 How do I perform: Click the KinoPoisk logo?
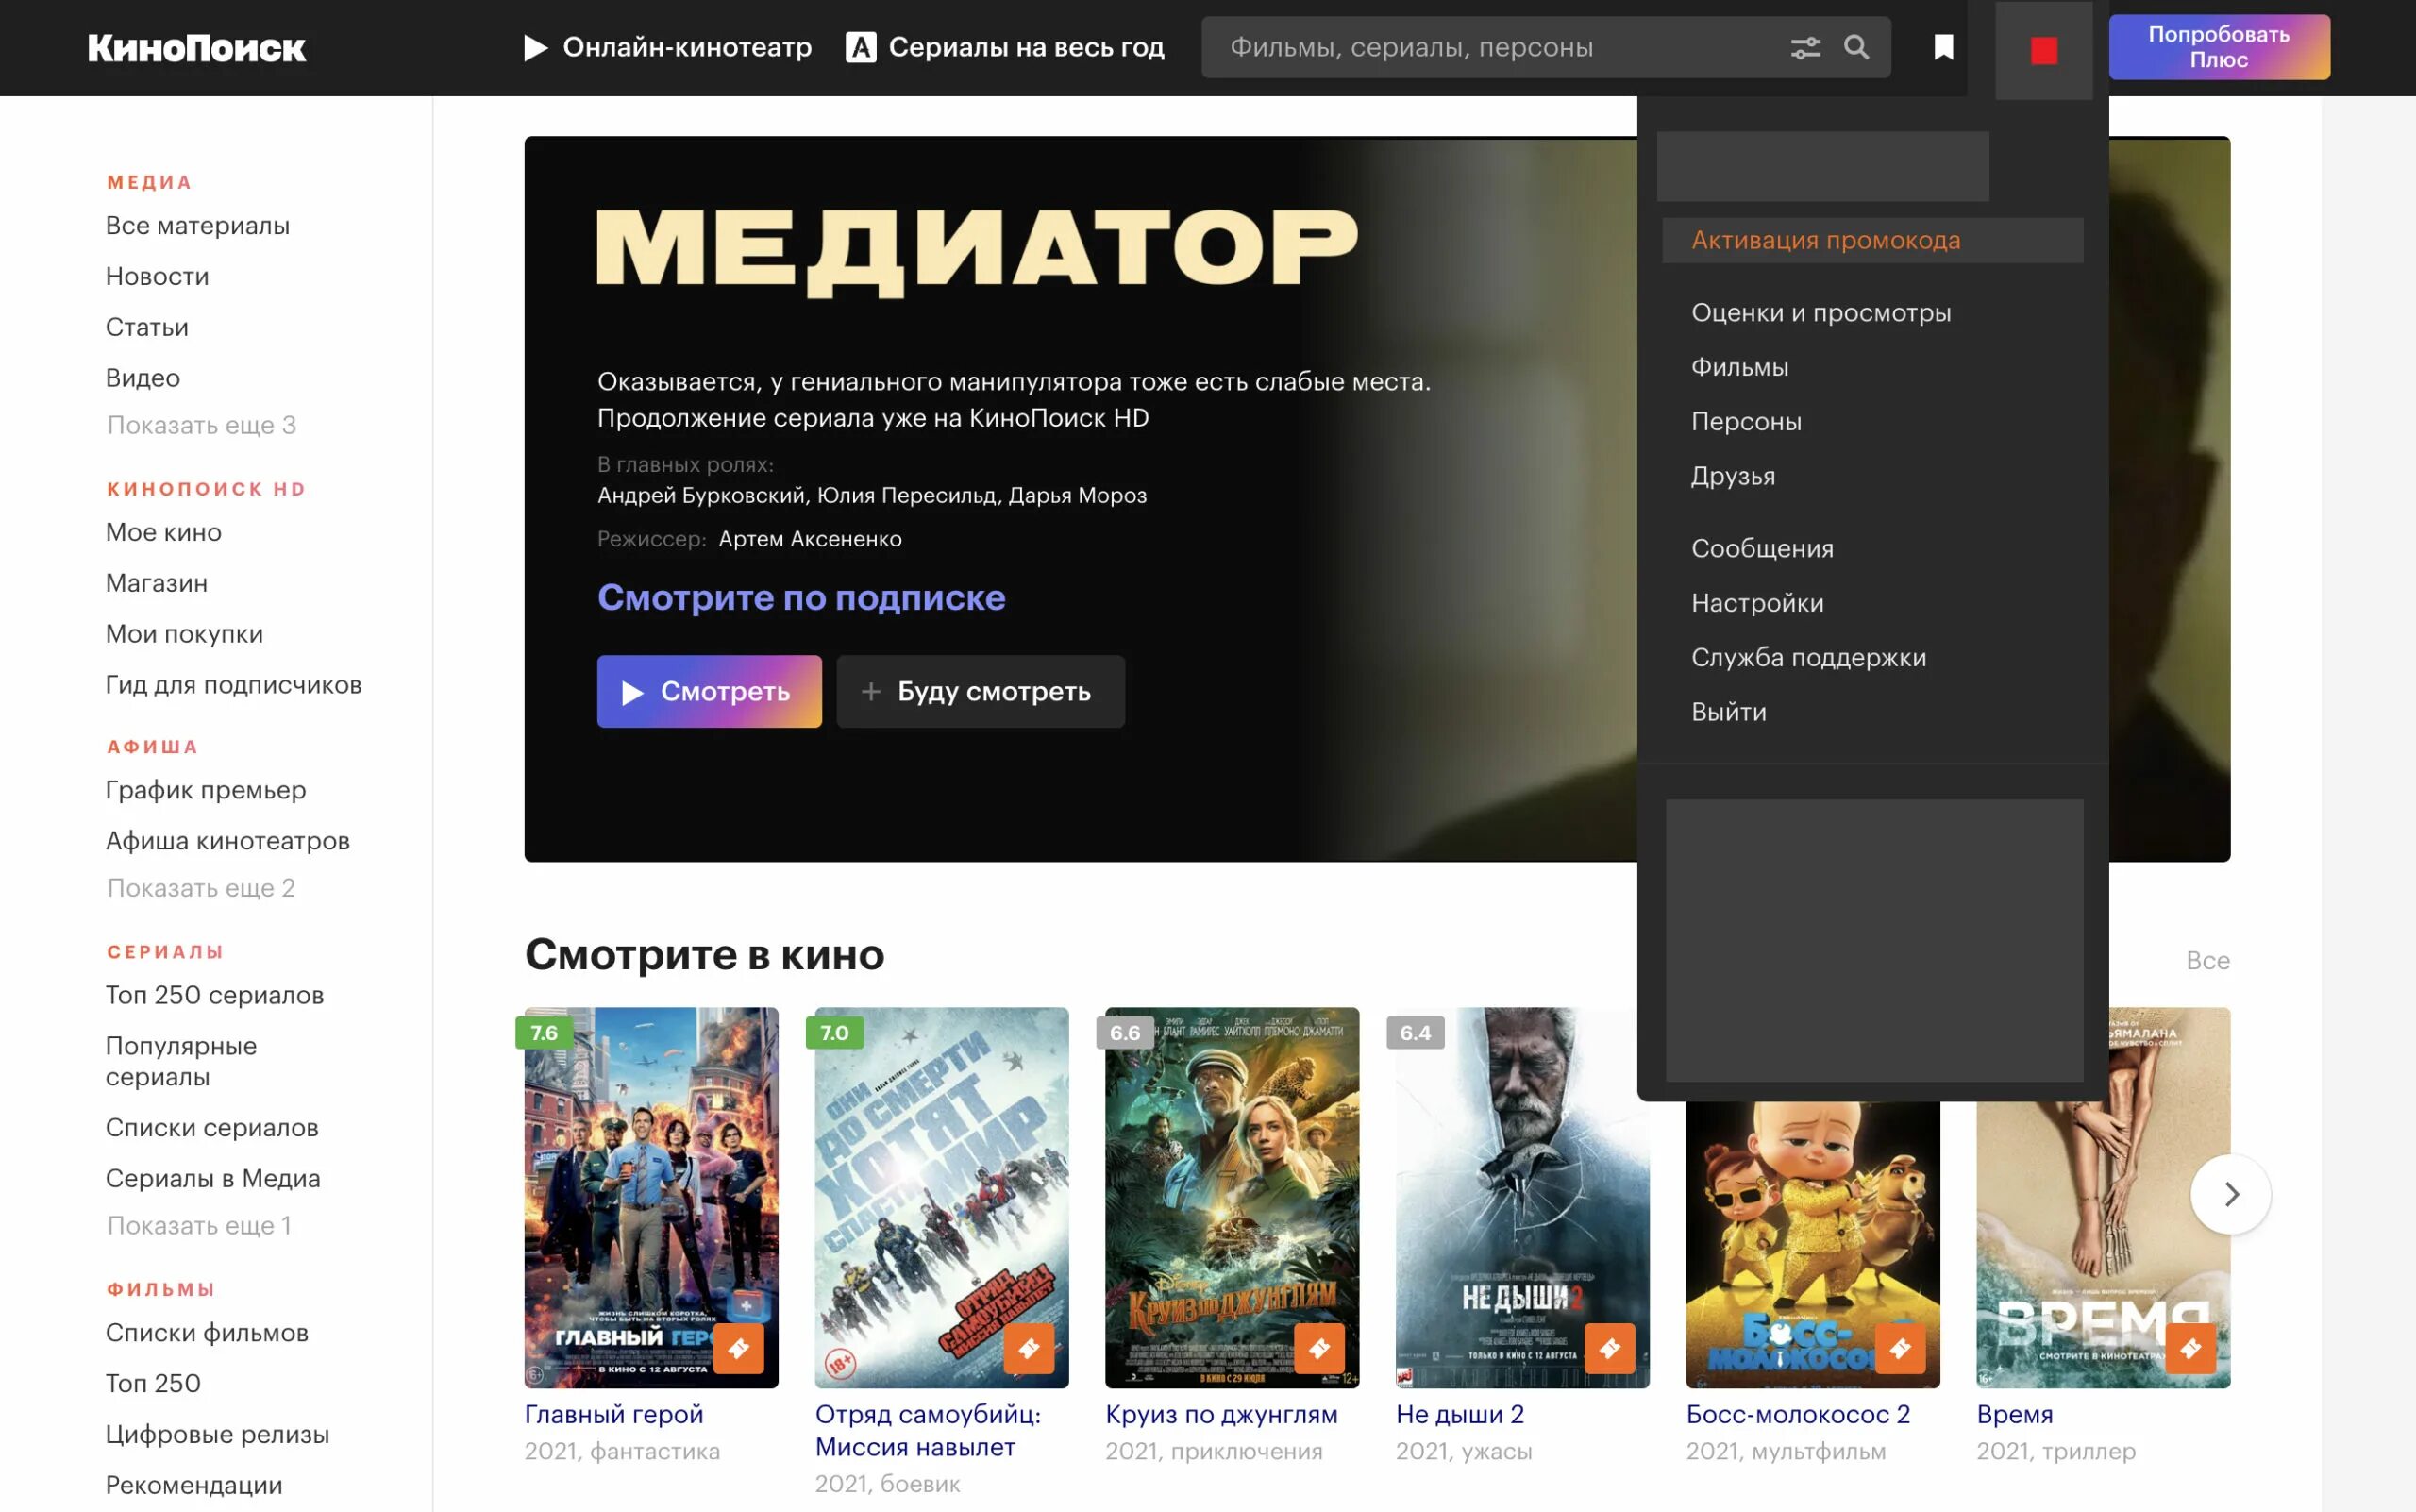tap(196, 48)
